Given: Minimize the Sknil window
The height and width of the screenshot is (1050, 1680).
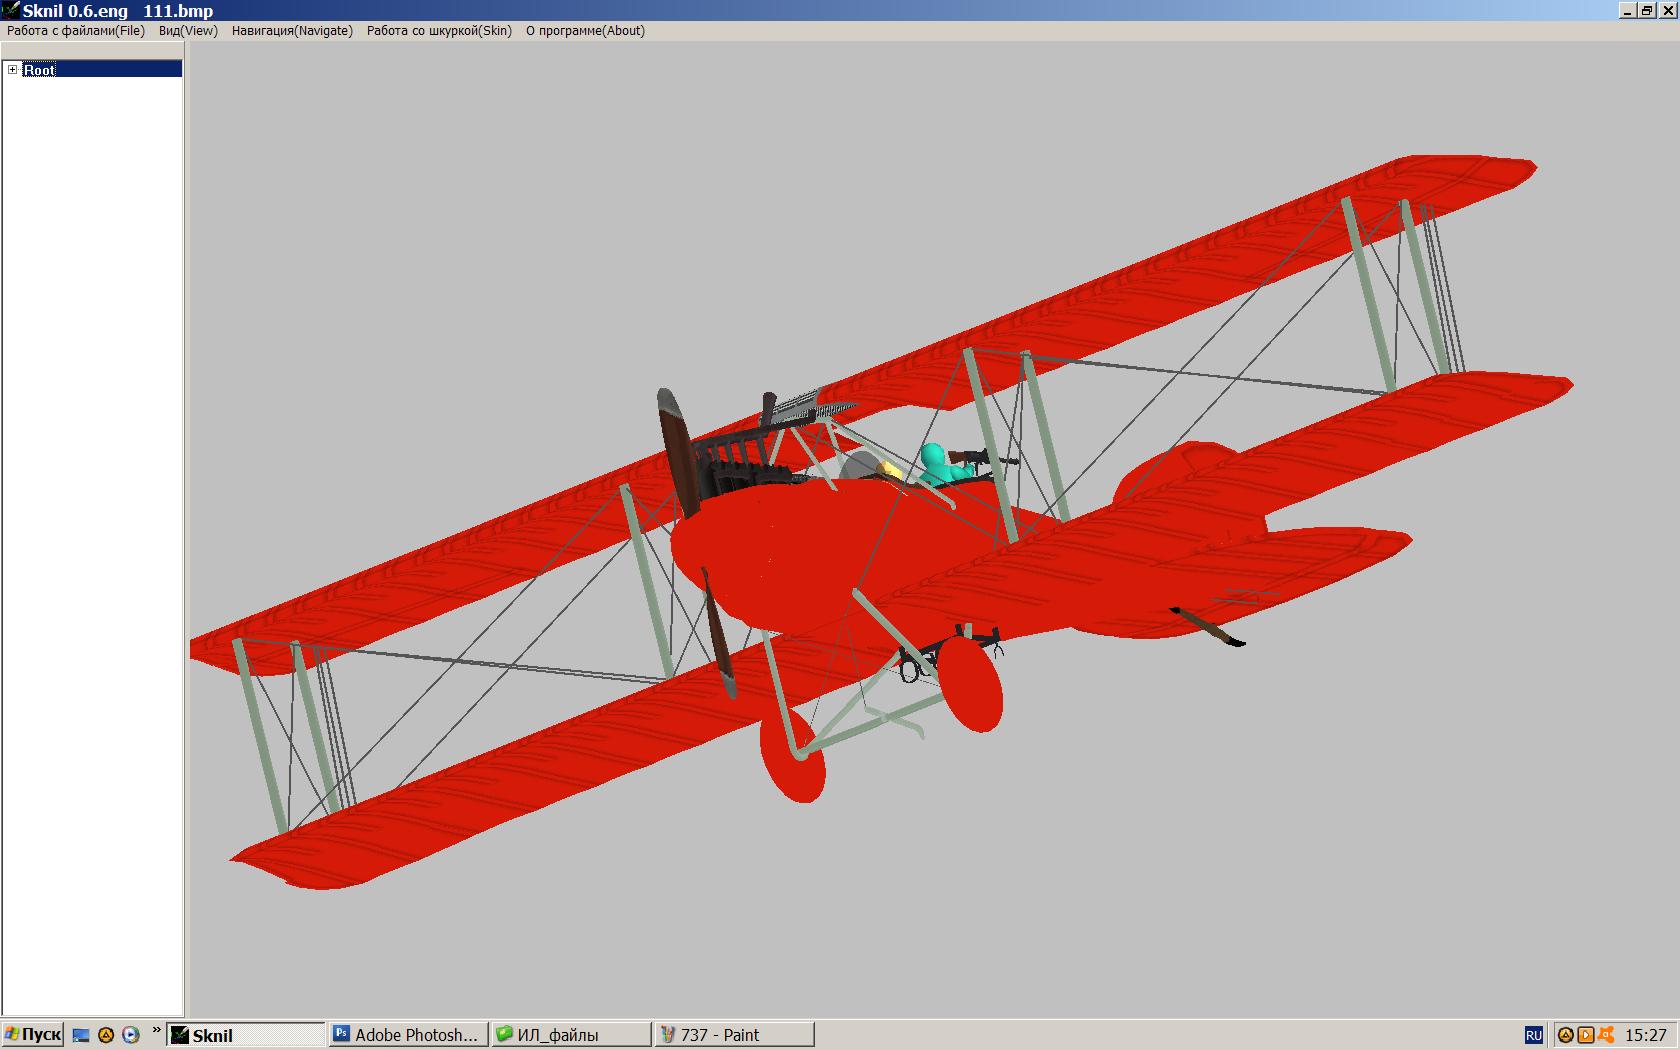Looking at the screenshot, I should point(1628,11).
